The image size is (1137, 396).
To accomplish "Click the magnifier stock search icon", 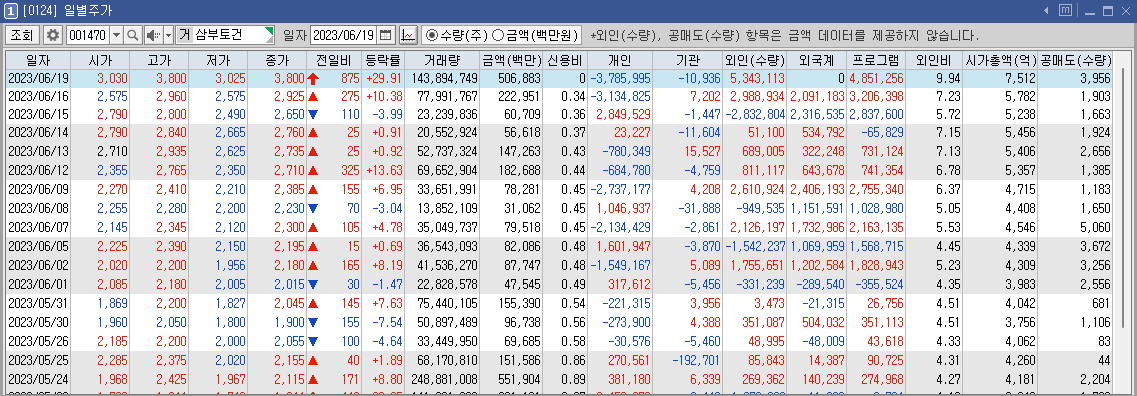I will (x=133, y=35).
